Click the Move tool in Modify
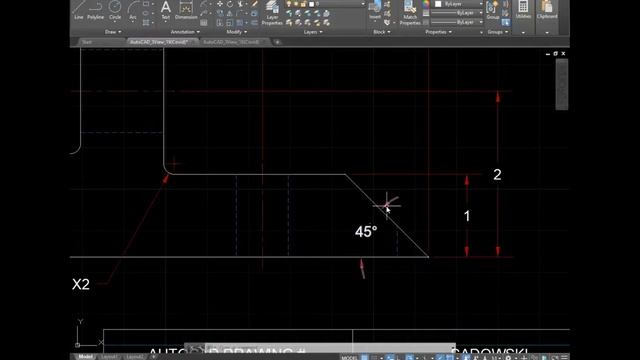Viewport: 640px width, 360px height. click(x=220, y=4)
